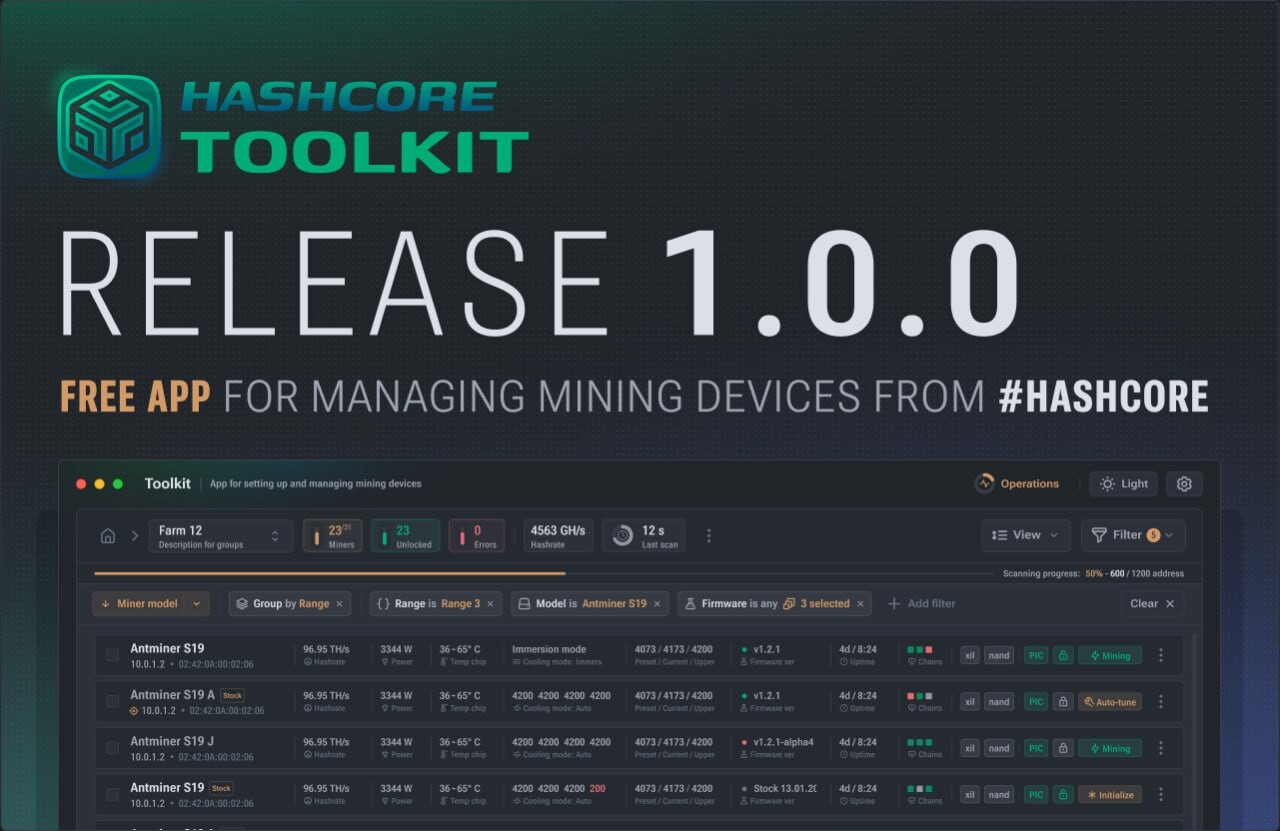Click the breadcrumb chevron after home icon
This screenshot has height=831, width=1280.
point(134,536)
